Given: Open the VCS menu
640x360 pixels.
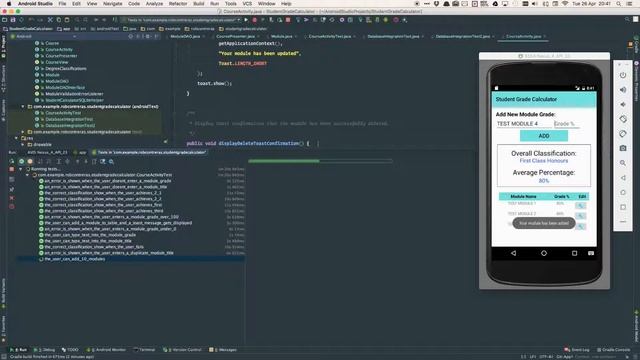Looking at the screenshot, I should click(247, 3).
